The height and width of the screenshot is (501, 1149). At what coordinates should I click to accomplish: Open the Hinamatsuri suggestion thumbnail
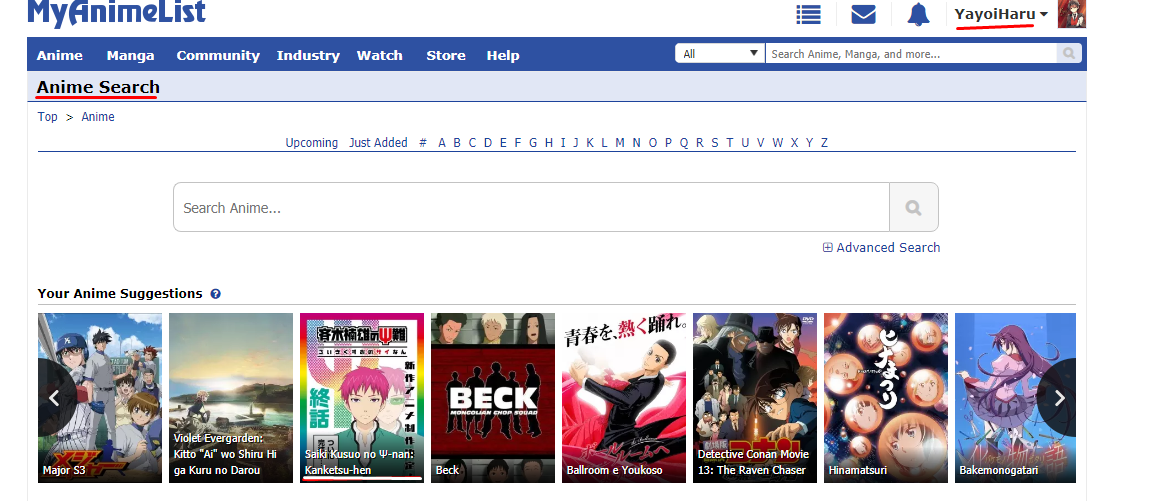point(885,397)
